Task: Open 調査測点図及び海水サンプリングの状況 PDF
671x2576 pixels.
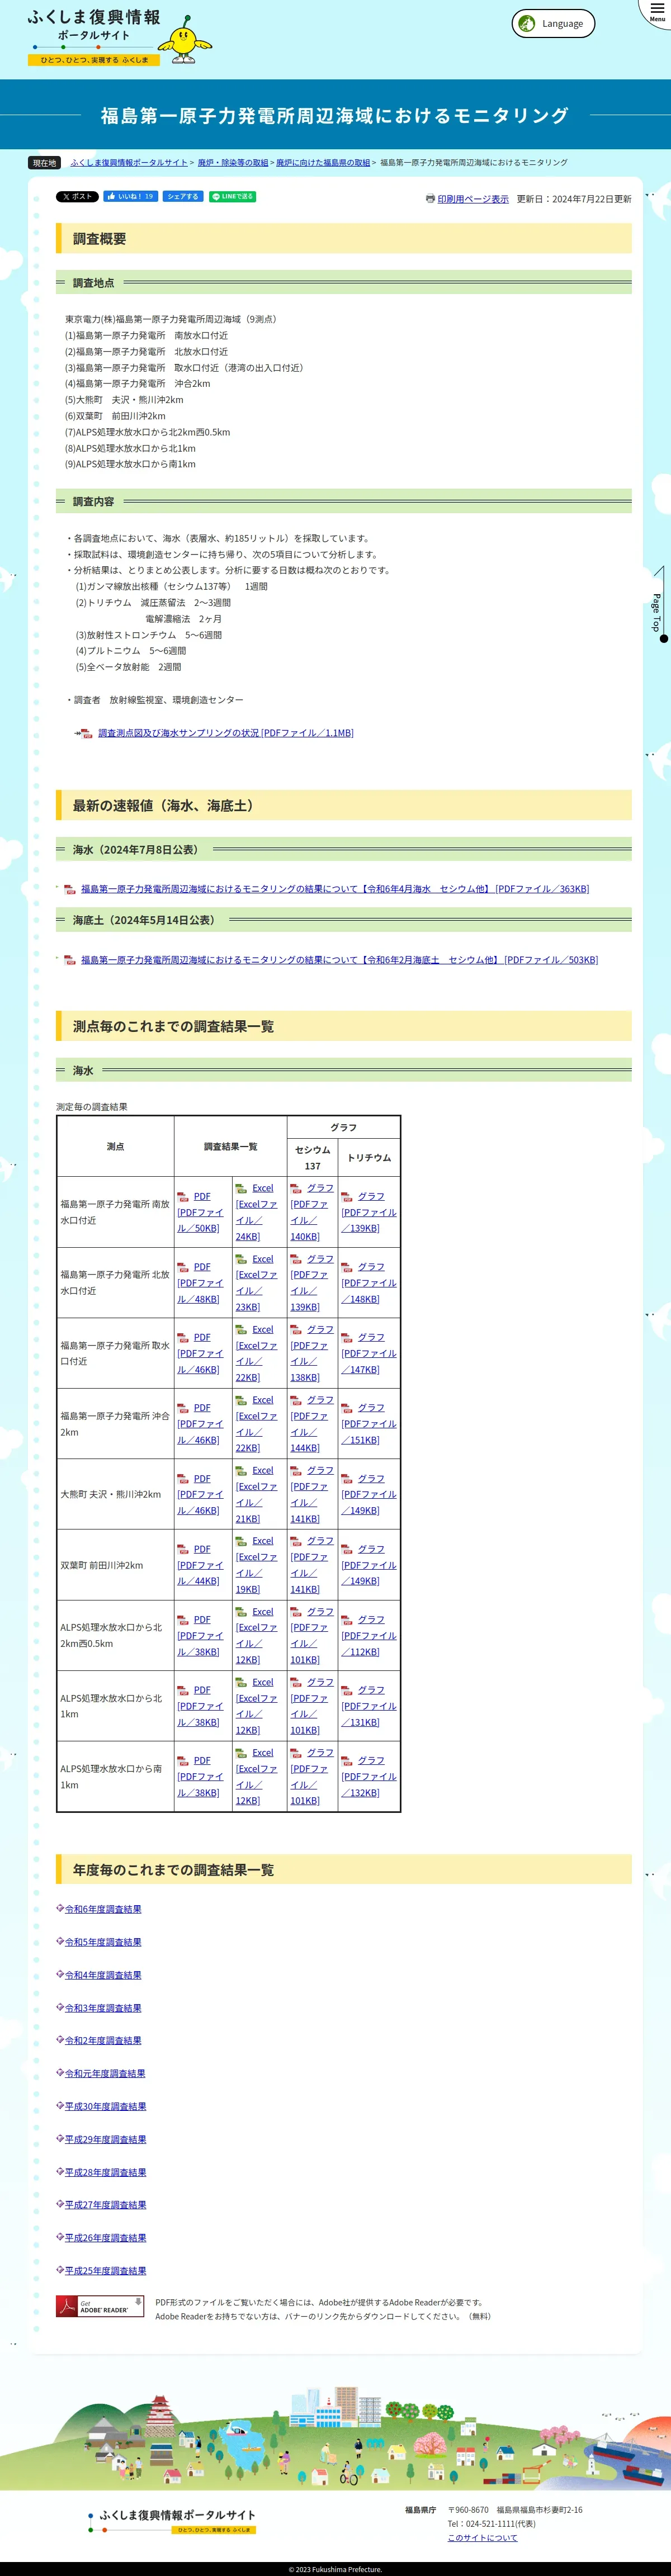Action: (225, 733)
